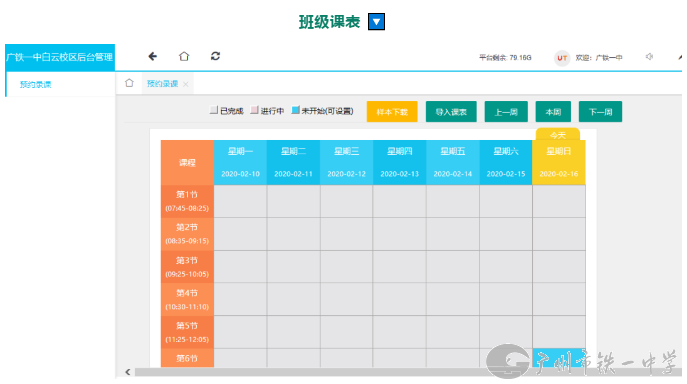
Task: Go to home via house icon in toolbar
Action: pyautogui.click(x=184, y=56)
